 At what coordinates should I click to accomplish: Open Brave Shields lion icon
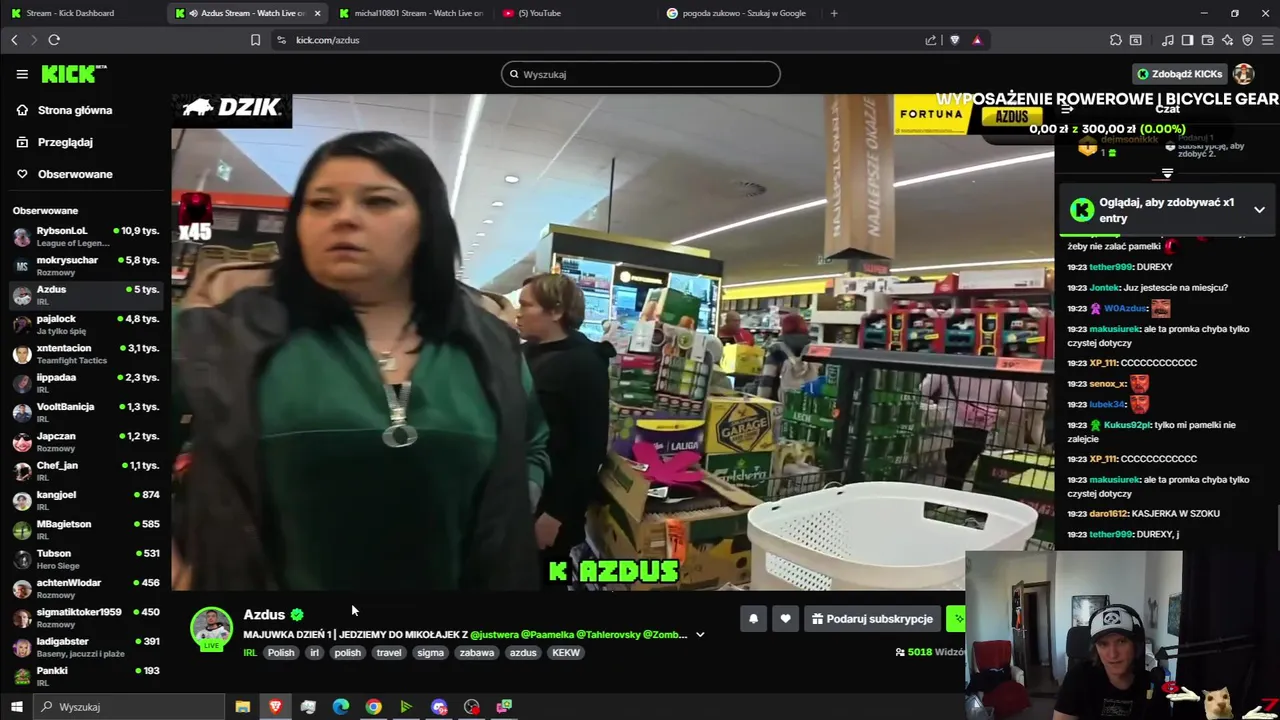click(954, 40)
